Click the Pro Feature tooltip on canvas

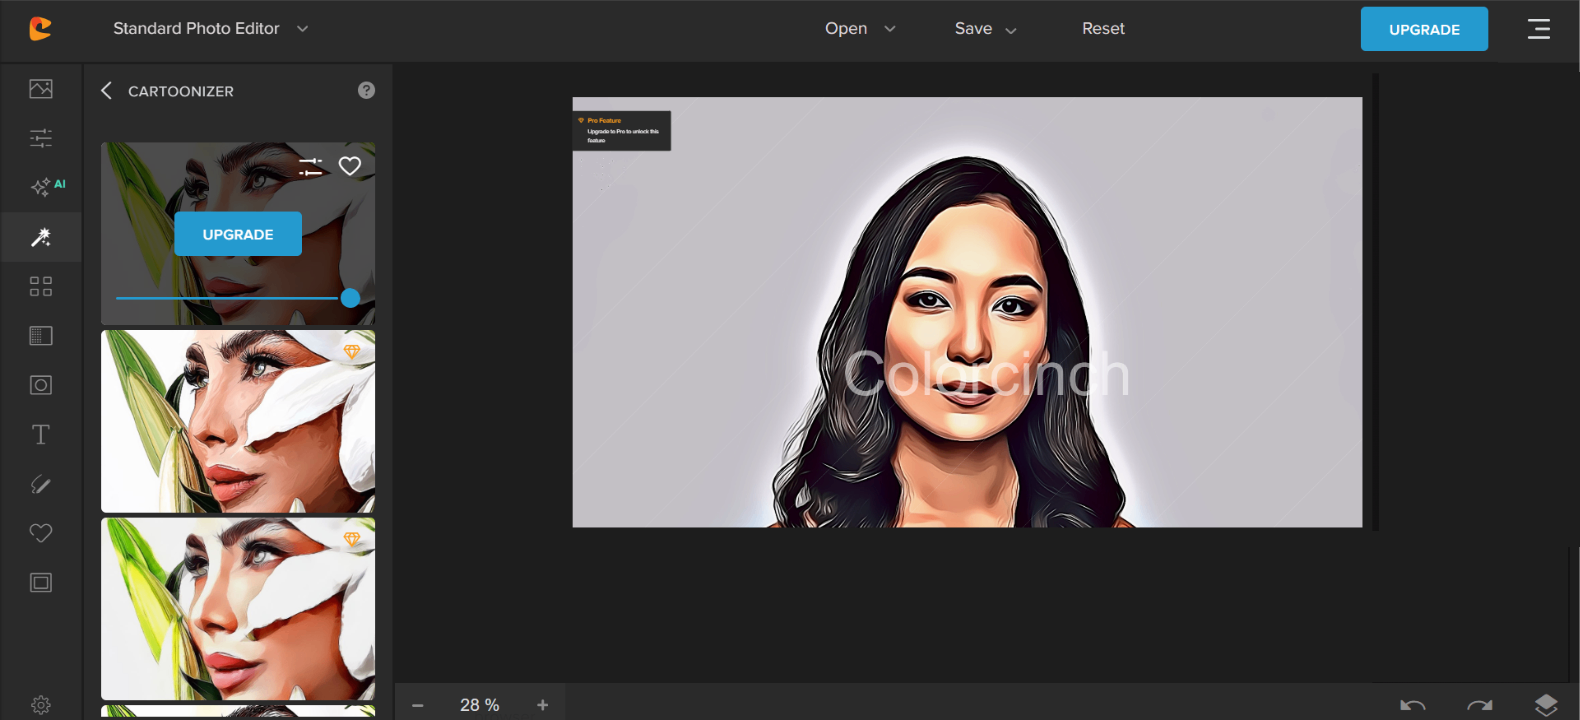(622, 131)
